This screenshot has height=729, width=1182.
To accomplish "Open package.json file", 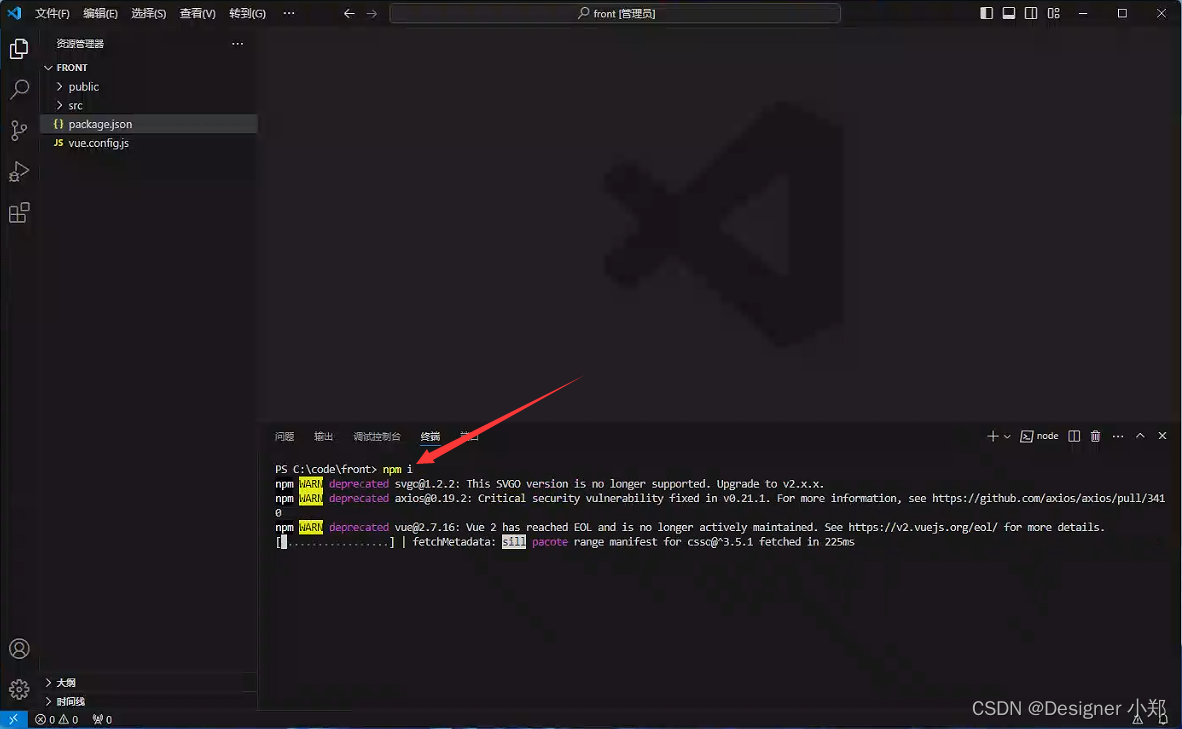I will click(x=149, y=124).
